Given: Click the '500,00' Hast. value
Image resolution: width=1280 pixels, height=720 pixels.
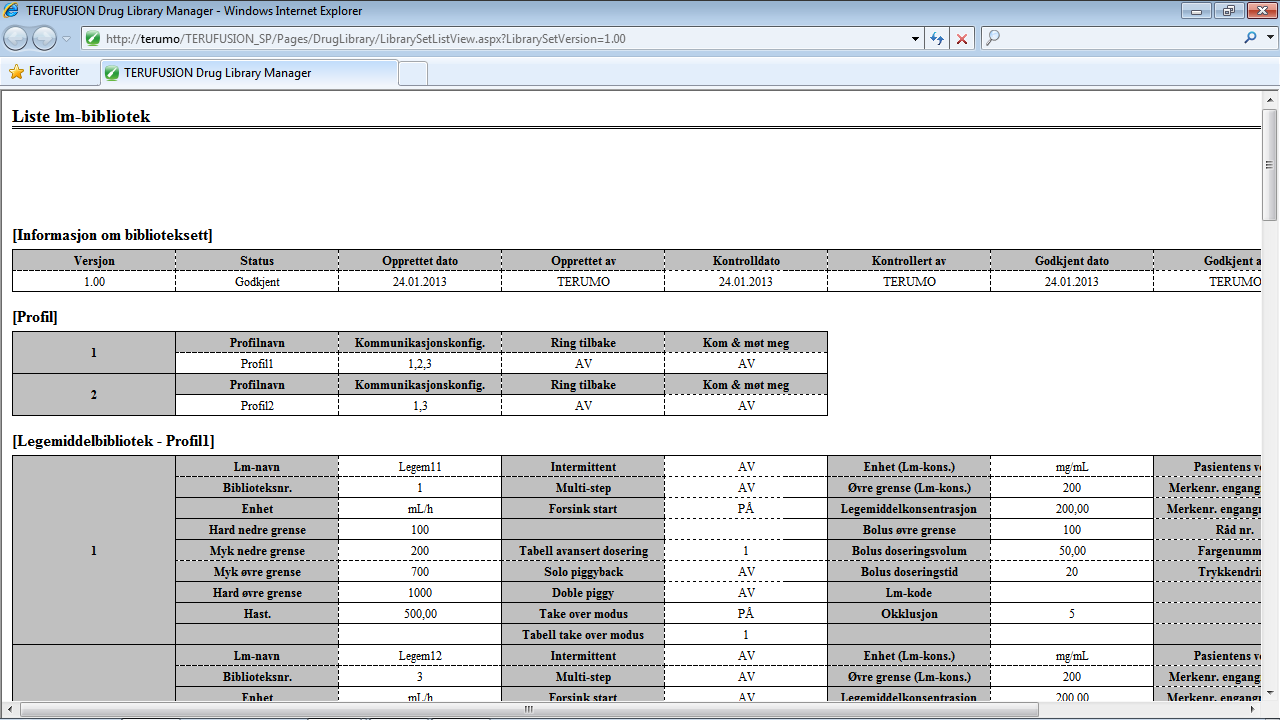Looking at the screenshot, I should click(x=420, y=614).
